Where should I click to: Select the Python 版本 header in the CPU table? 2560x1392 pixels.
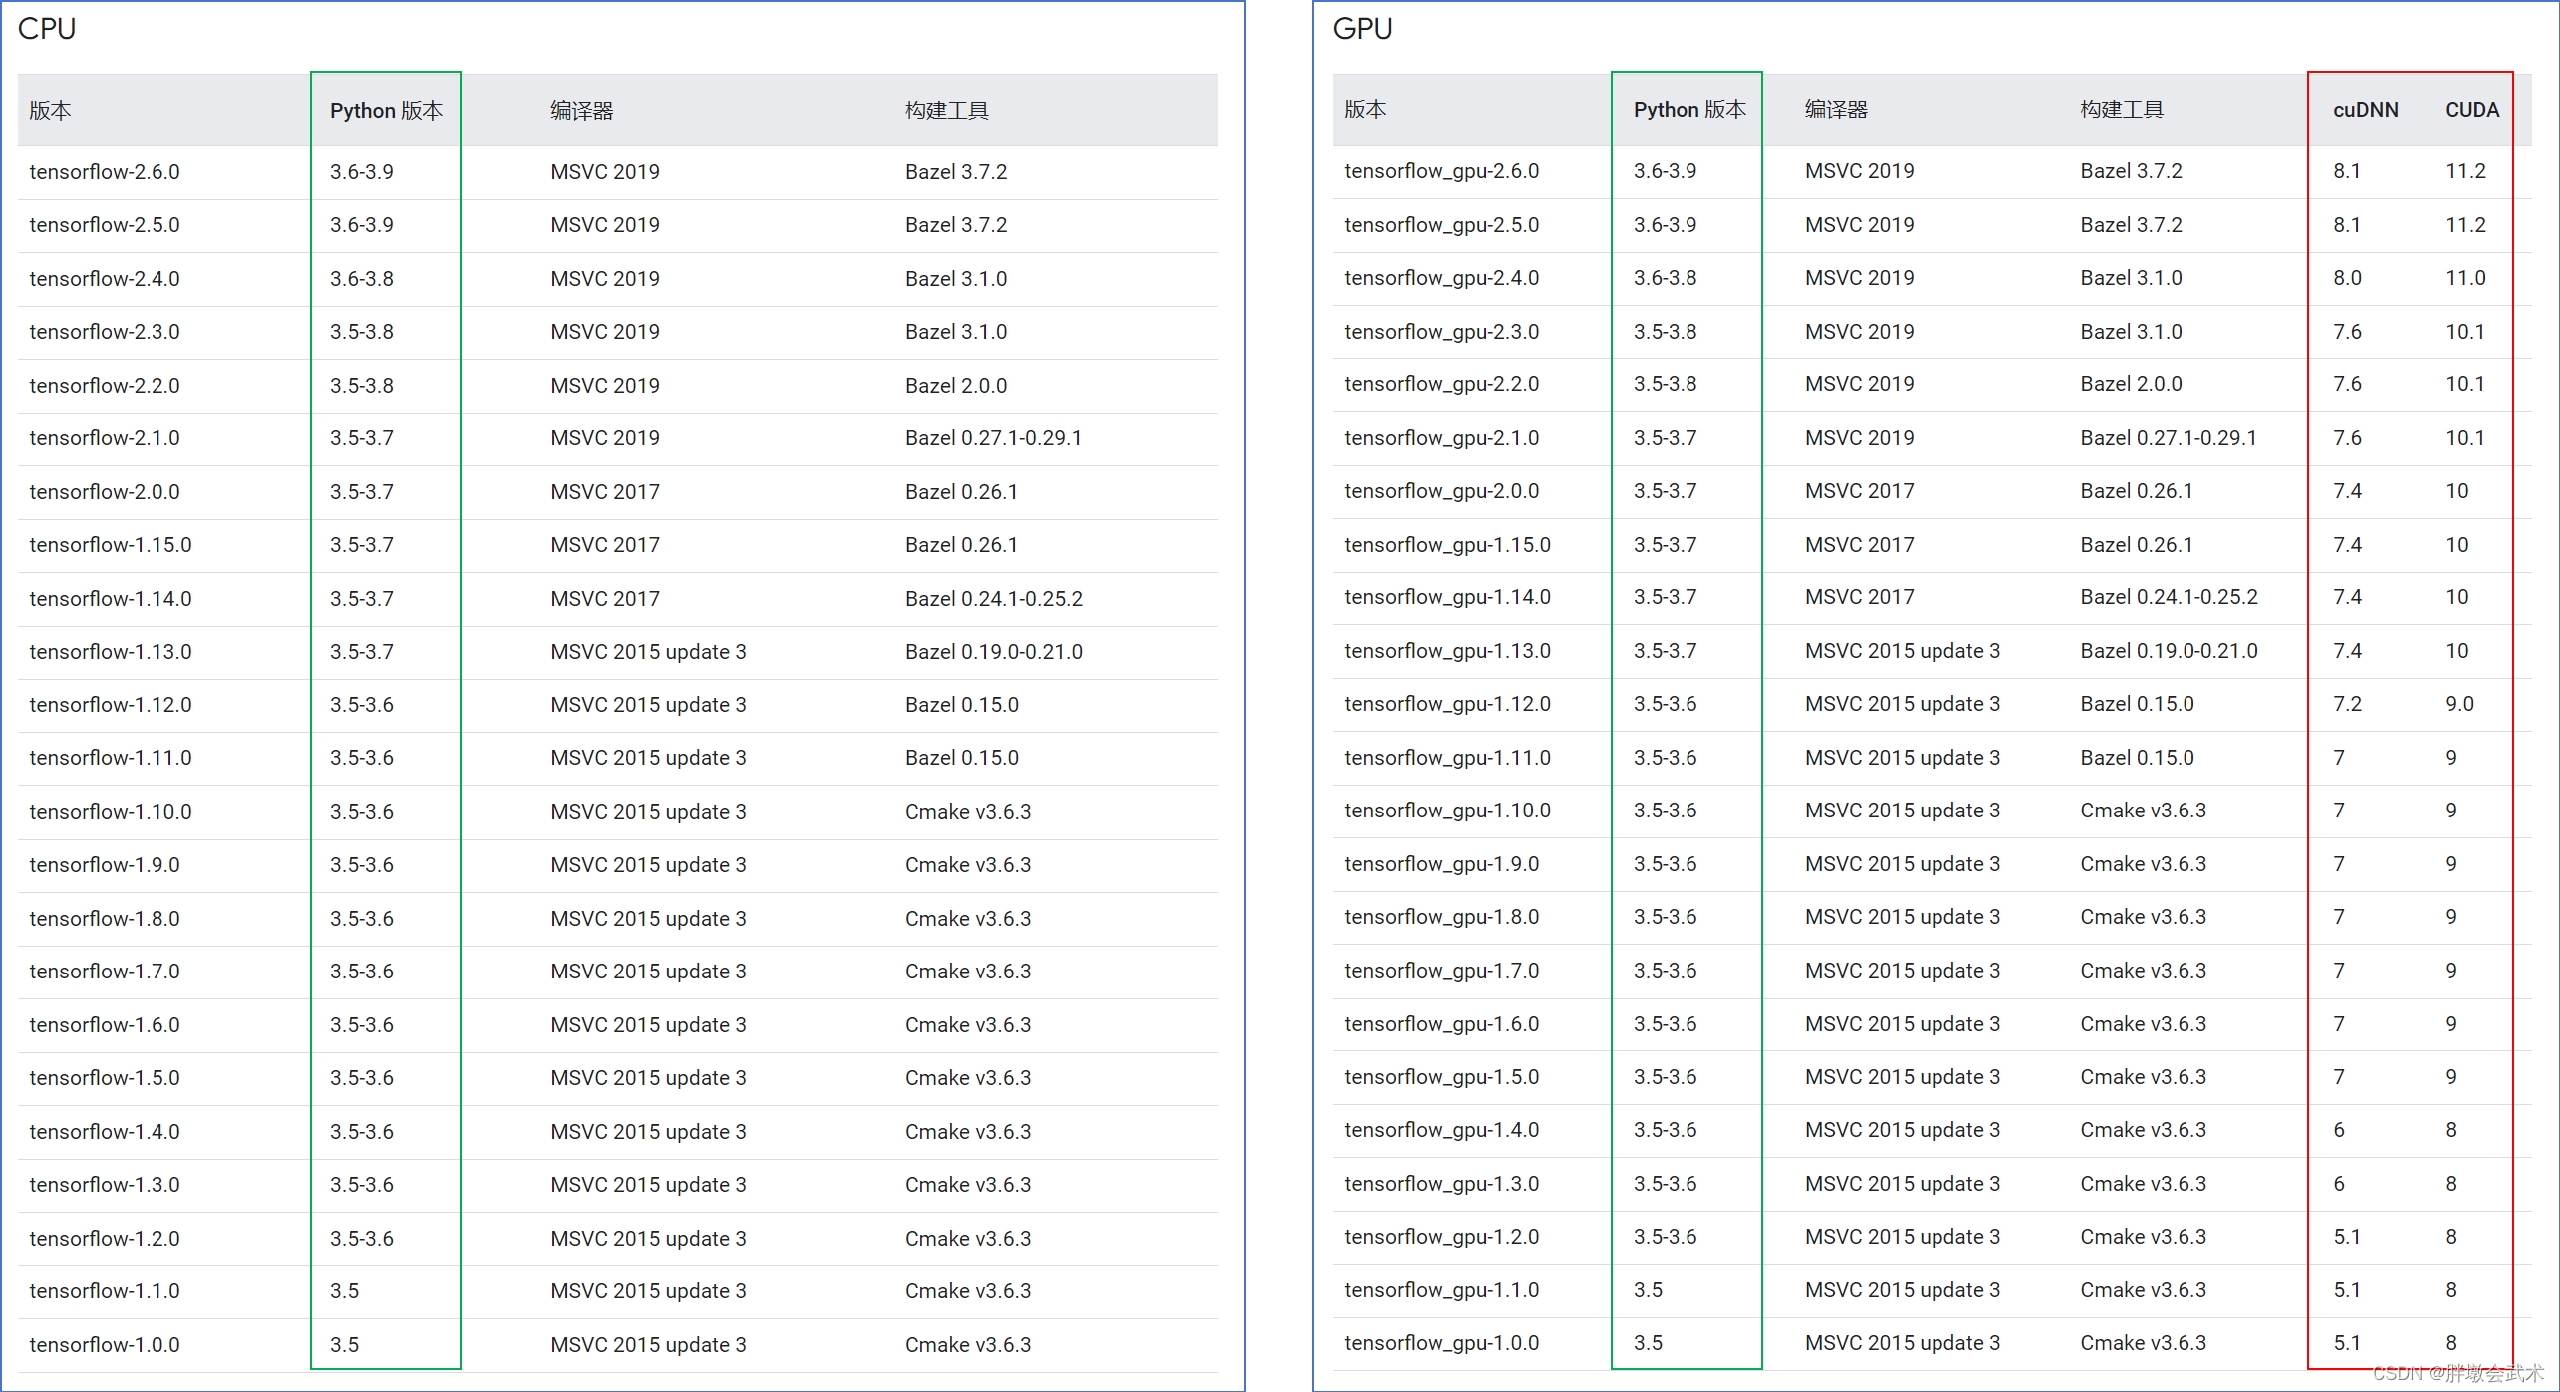pyautogui.click(x=386, y=111)
